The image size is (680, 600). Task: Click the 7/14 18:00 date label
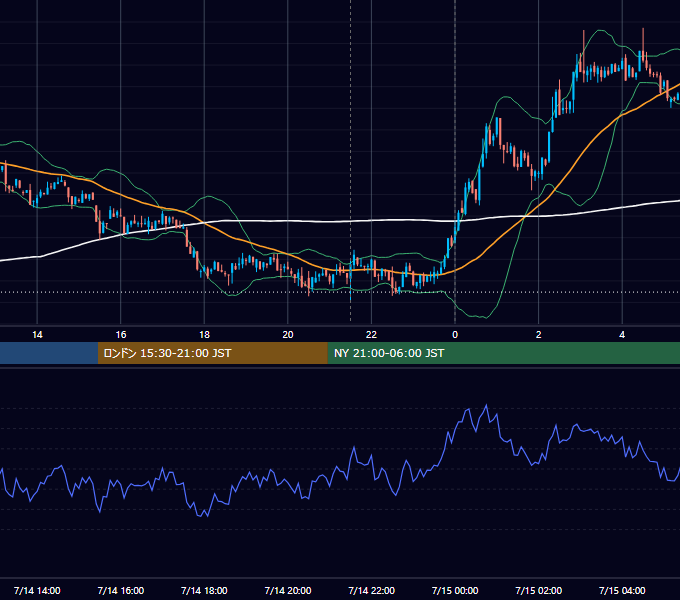pos(204,590)
